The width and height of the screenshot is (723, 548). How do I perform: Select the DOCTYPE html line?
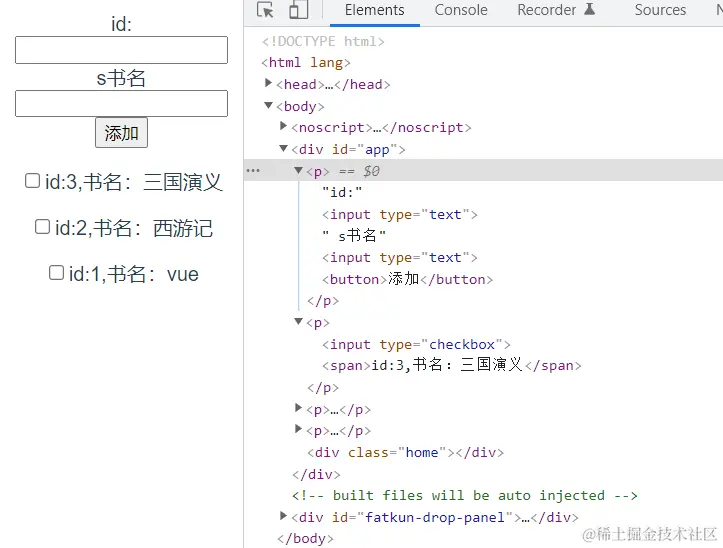point(323,42)
